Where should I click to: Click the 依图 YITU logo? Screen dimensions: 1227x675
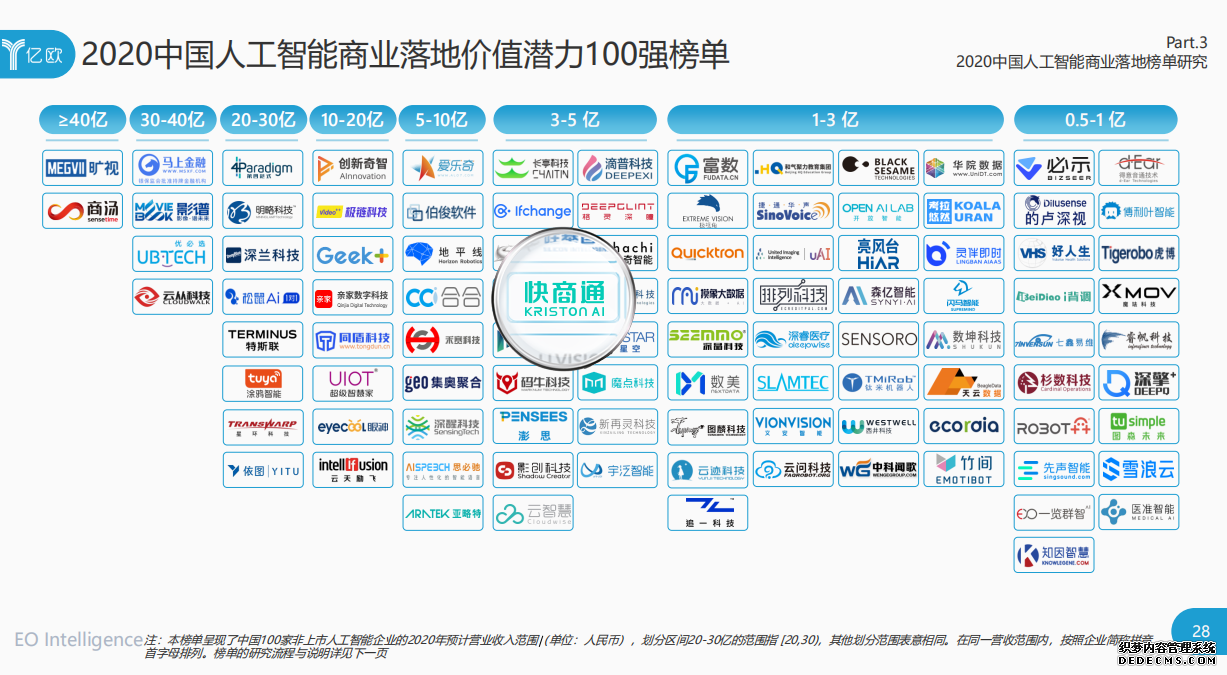pos(263,469)
